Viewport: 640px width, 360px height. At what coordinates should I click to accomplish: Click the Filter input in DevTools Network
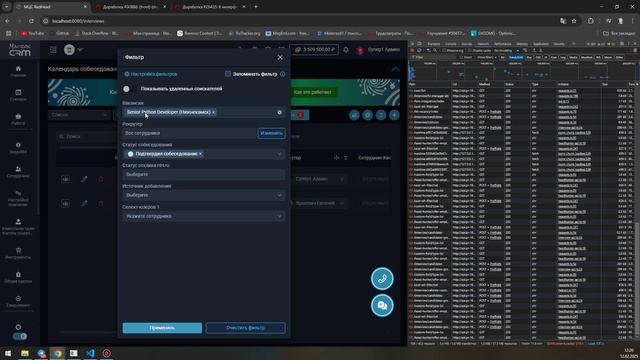433,58
